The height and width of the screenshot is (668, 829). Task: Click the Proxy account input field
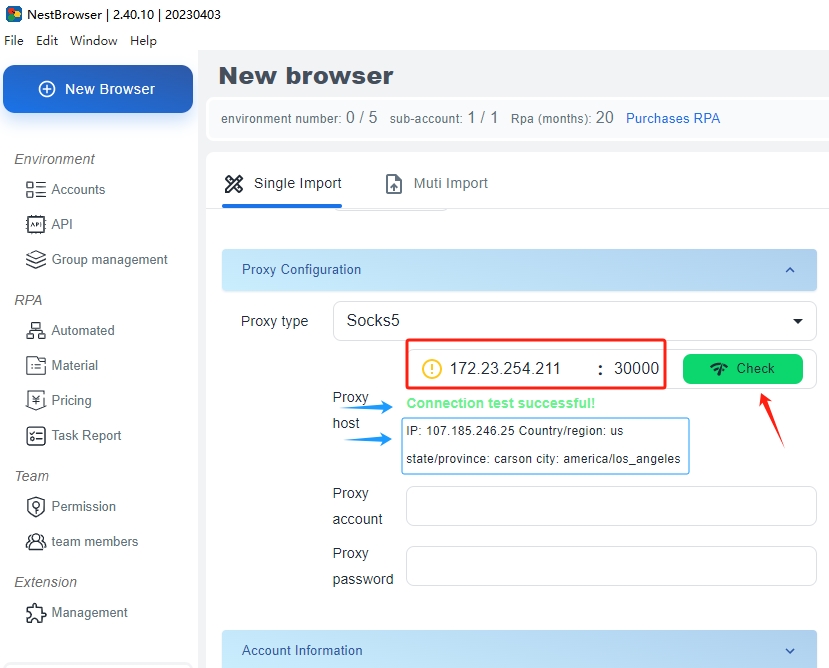point(611,506)
